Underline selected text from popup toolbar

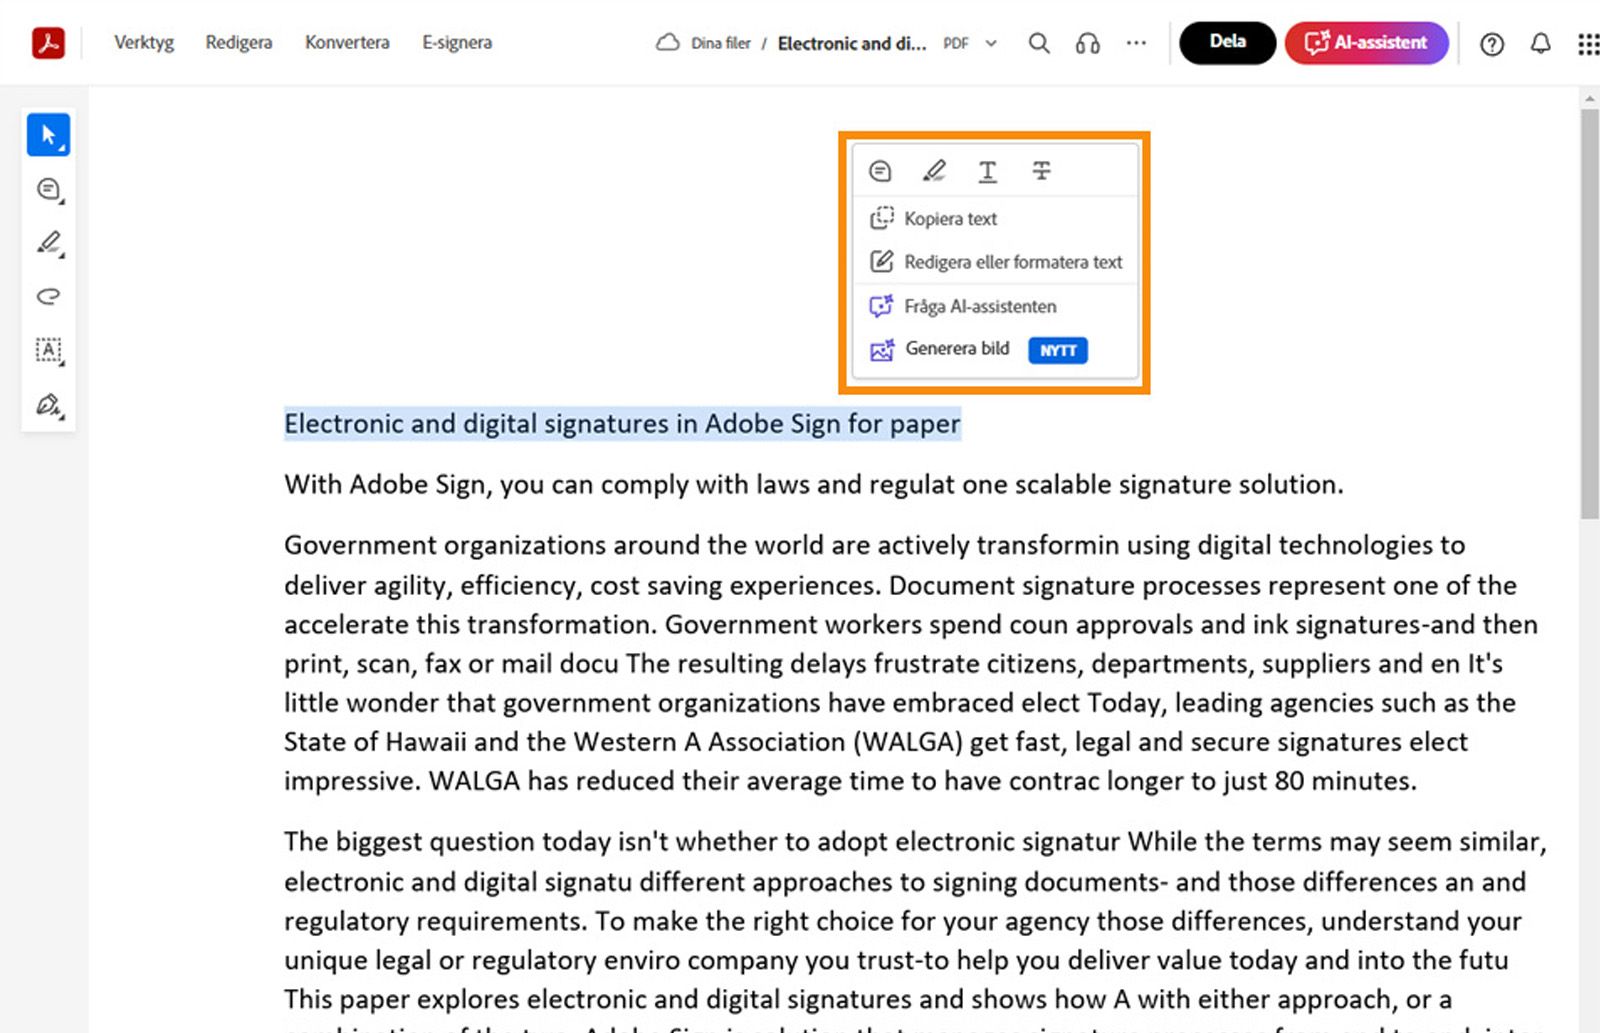(987, 171)
